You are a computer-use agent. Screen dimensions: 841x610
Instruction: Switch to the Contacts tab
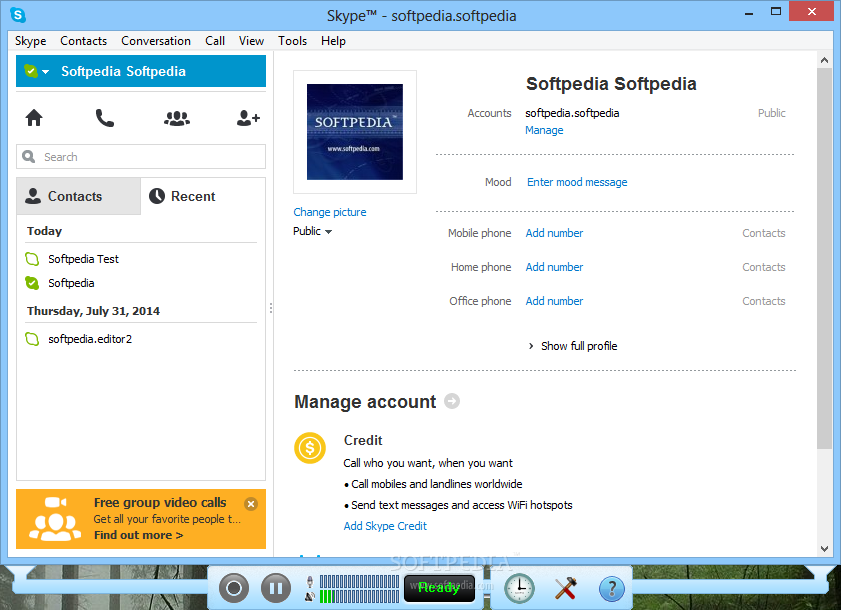(x=78, y=196)
